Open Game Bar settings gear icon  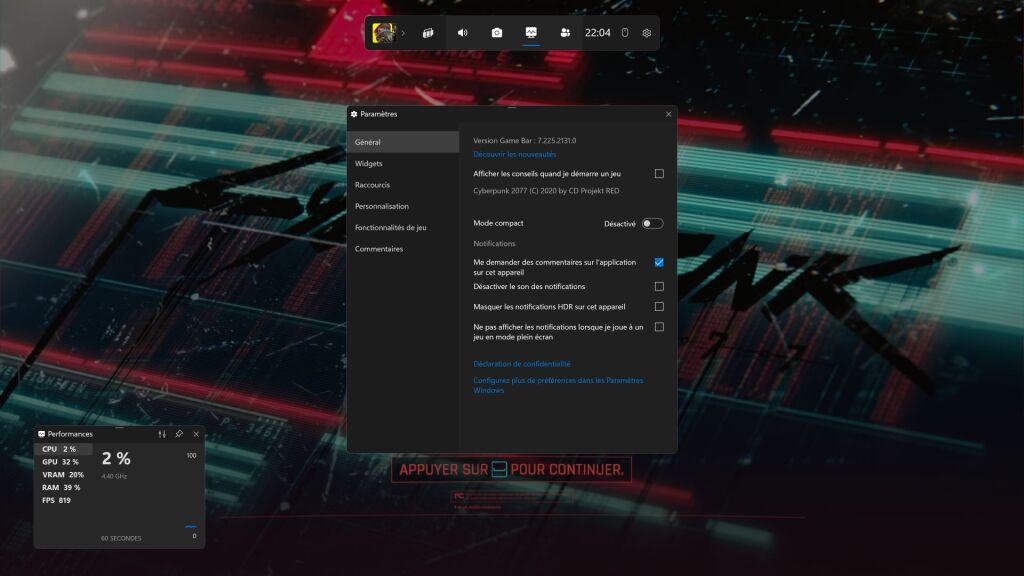[647, 33]
